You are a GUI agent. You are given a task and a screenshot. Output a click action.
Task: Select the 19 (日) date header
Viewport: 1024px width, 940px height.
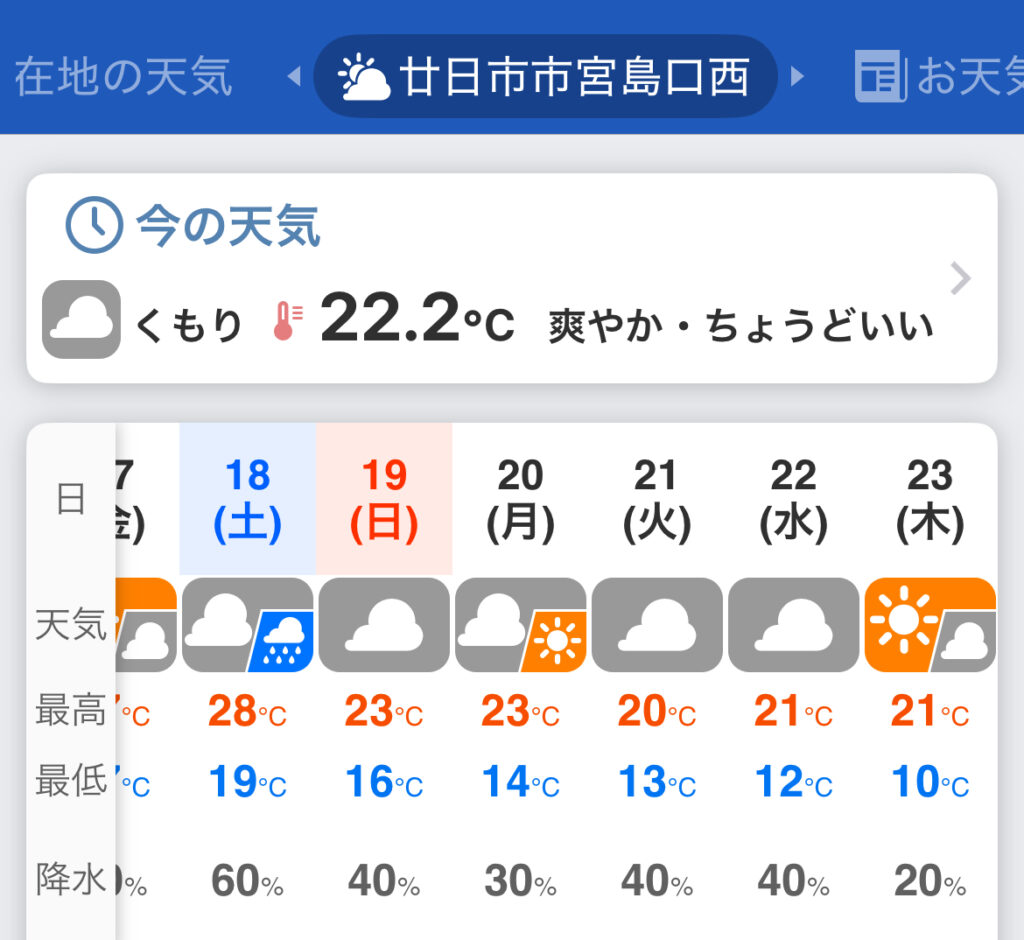[x=384, y=499]
